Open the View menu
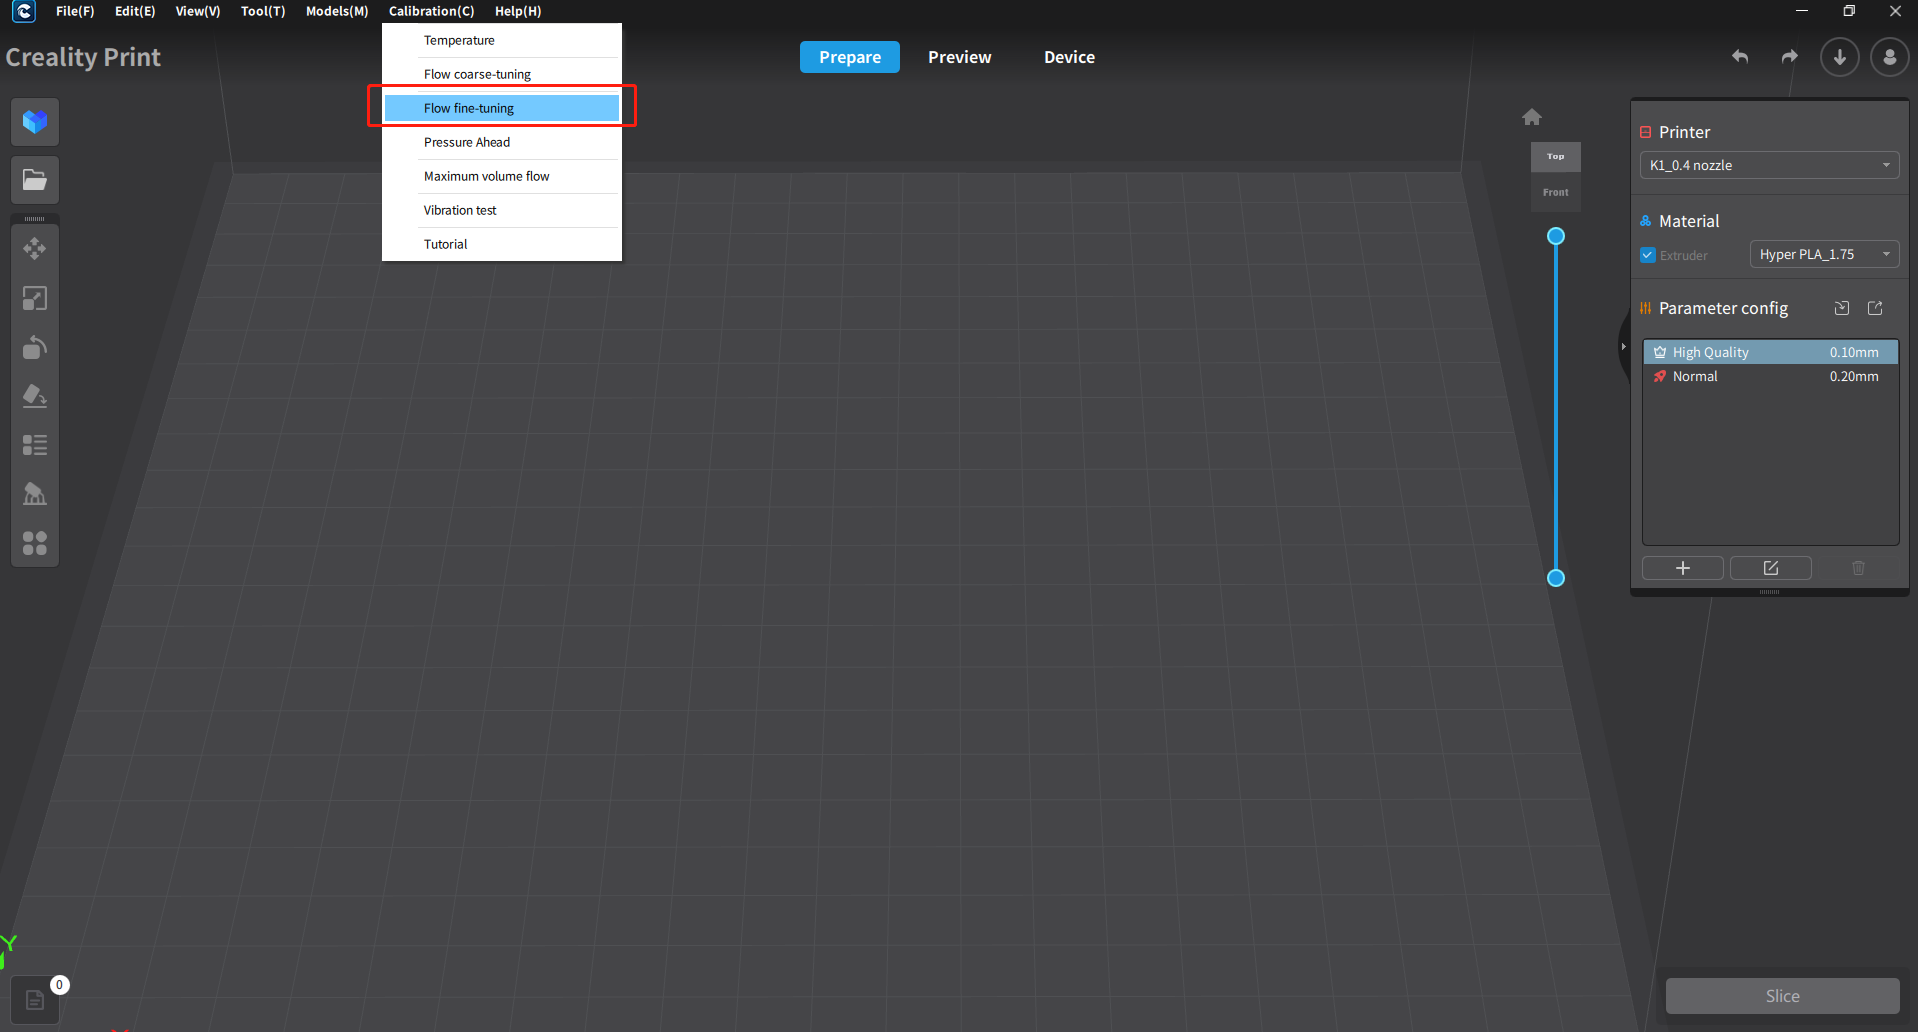This screenshot has height=1032, width=1918. [198, 11]
